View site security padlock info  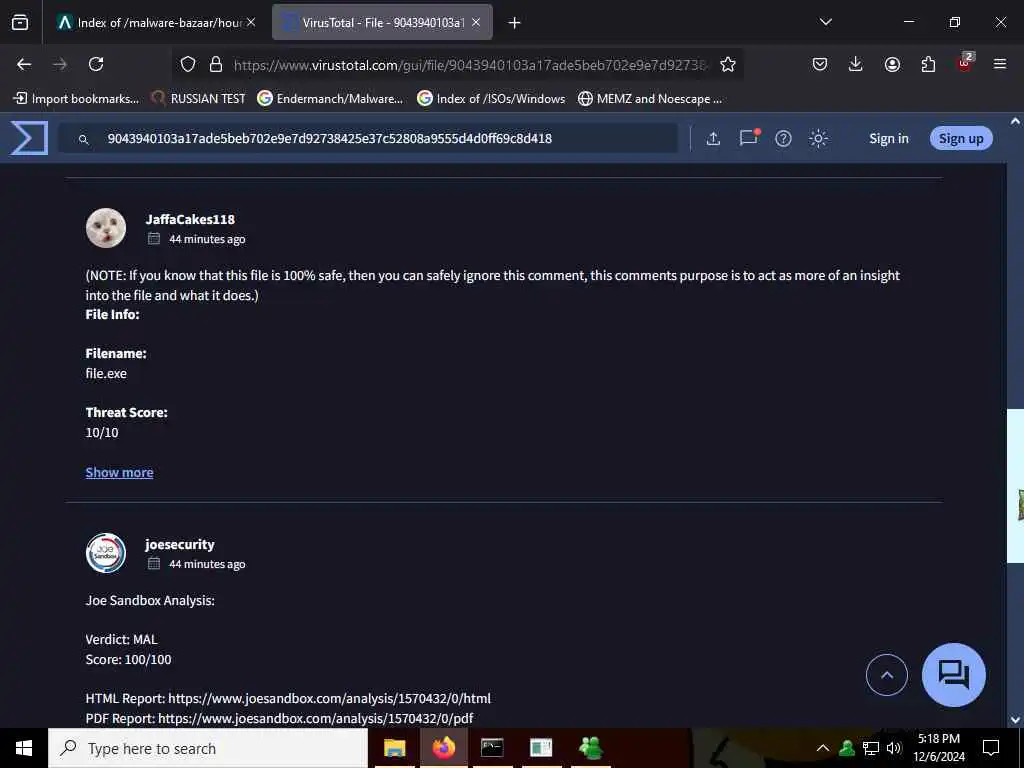tap(216, 64)
